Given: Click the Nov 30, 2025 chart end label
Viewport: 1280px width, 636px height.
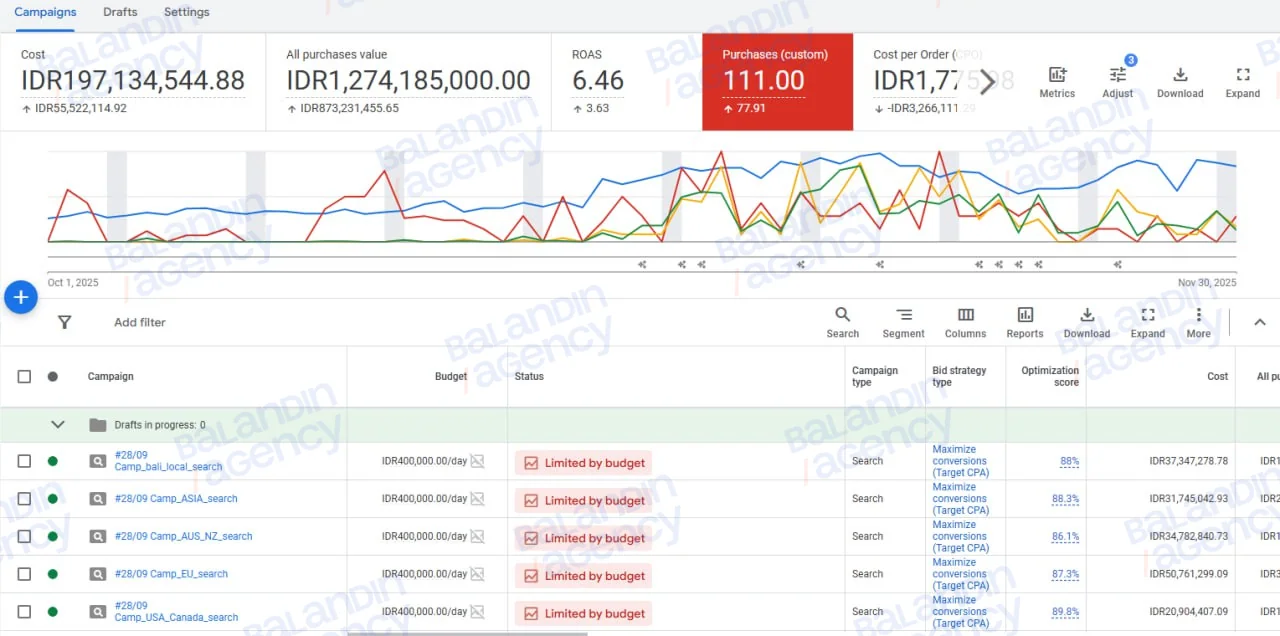Looking at the screenshot, I should point(1207,283).
